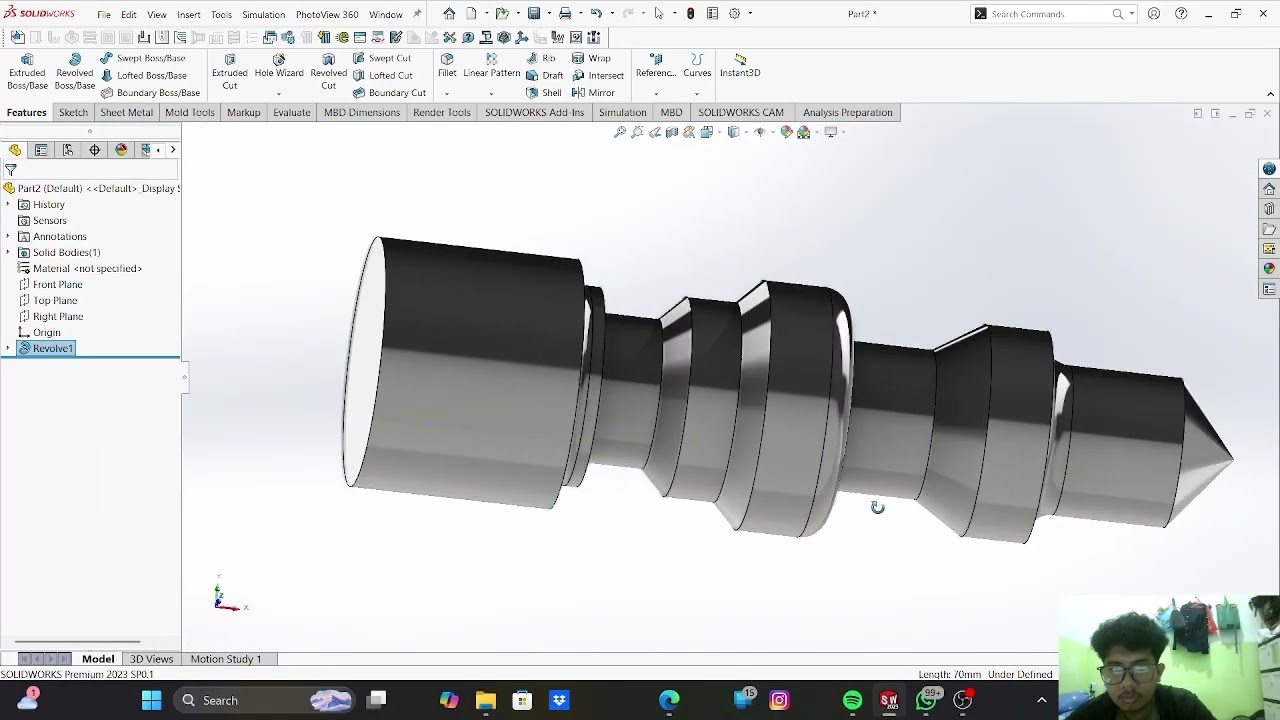Open the Fillet dropdown arrow
This screenshot has height=720, width=1280.
coord(447,93)
